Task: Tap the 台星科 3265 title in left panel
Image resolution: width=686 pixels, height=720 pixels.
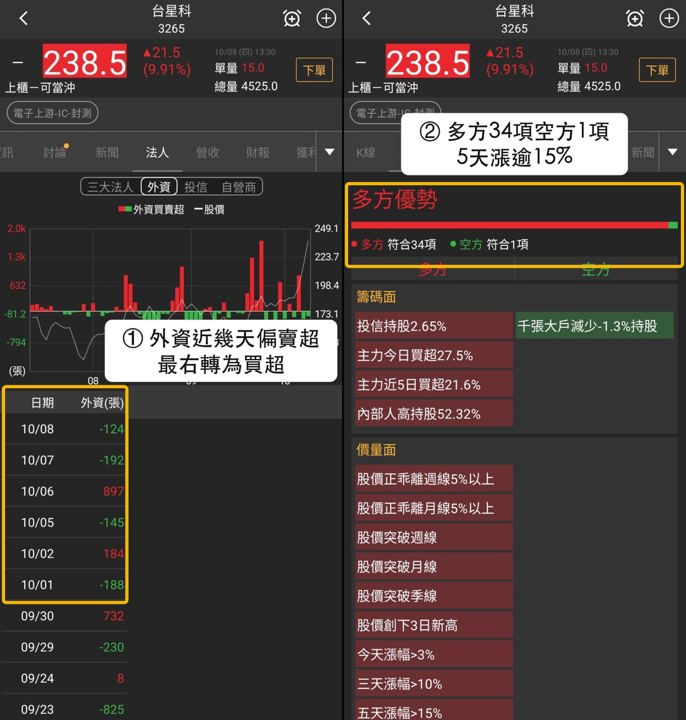Action: pos(171,19)
